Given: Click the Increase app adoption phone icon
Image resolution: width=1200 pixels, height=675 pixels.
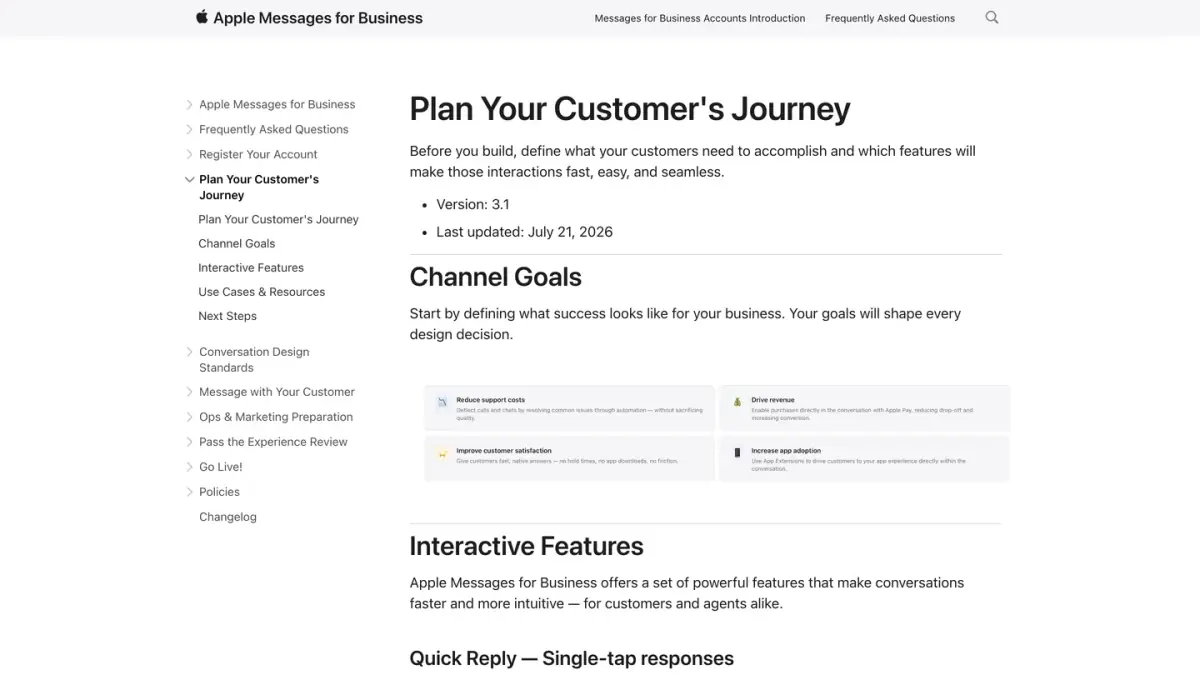Looking at the screenshot, I should 738,454.
